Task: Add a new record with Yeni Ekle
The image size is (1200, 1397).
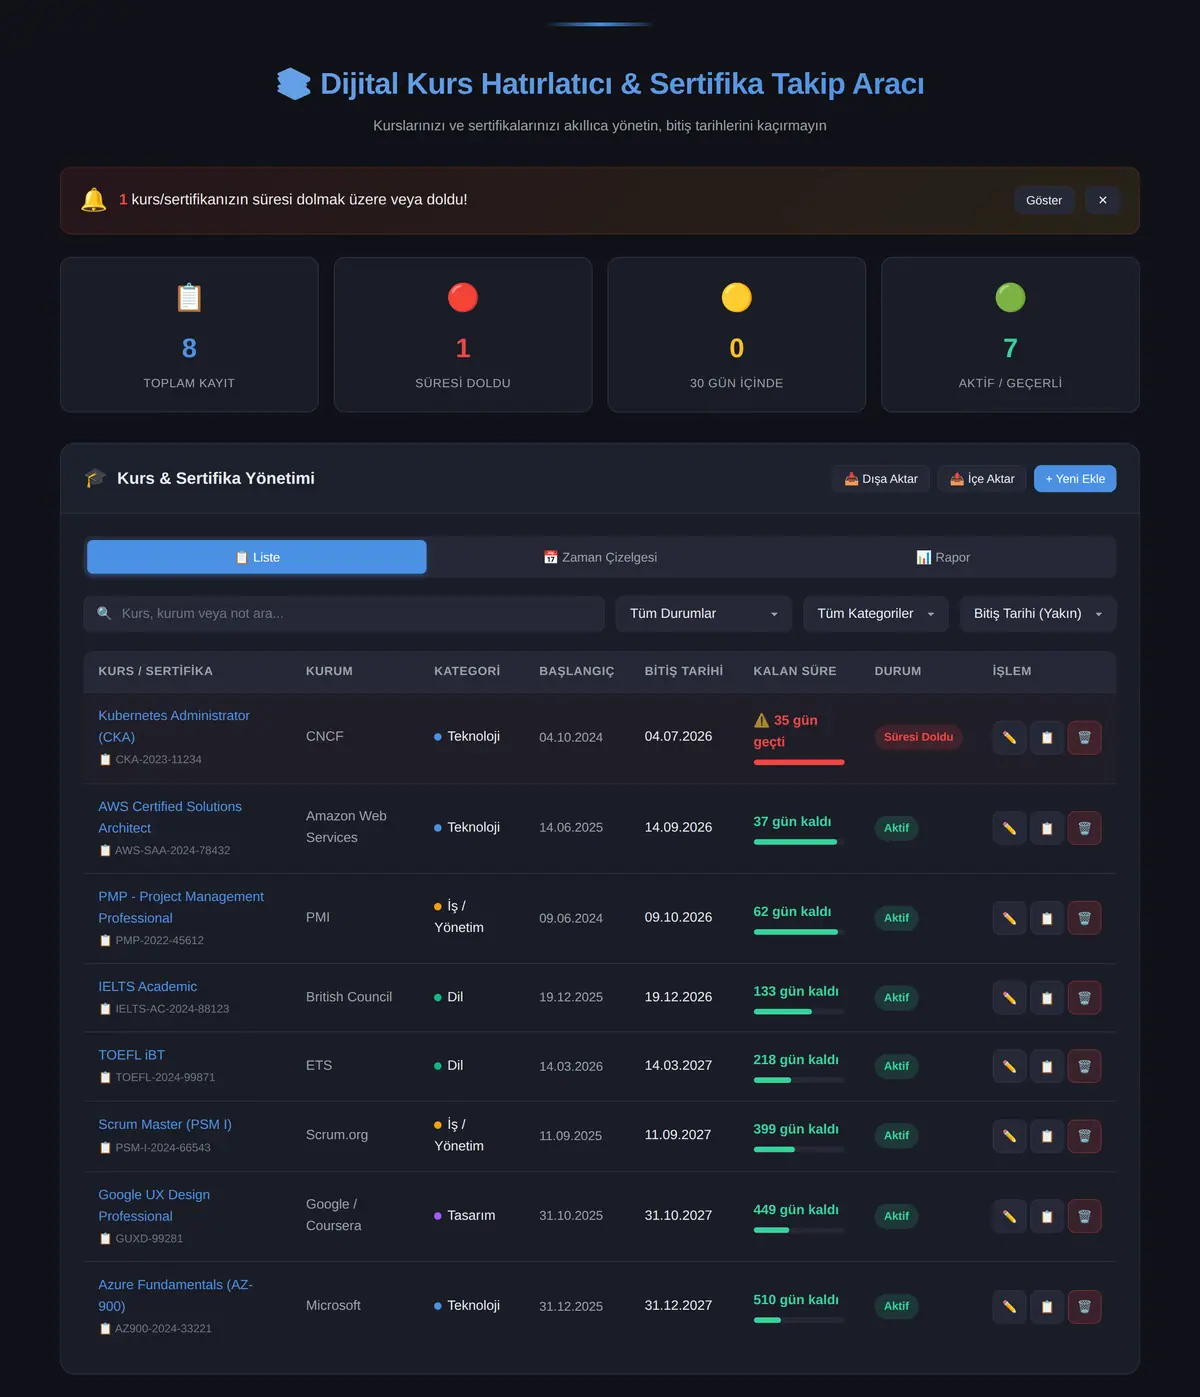Action: [1075, 479]
